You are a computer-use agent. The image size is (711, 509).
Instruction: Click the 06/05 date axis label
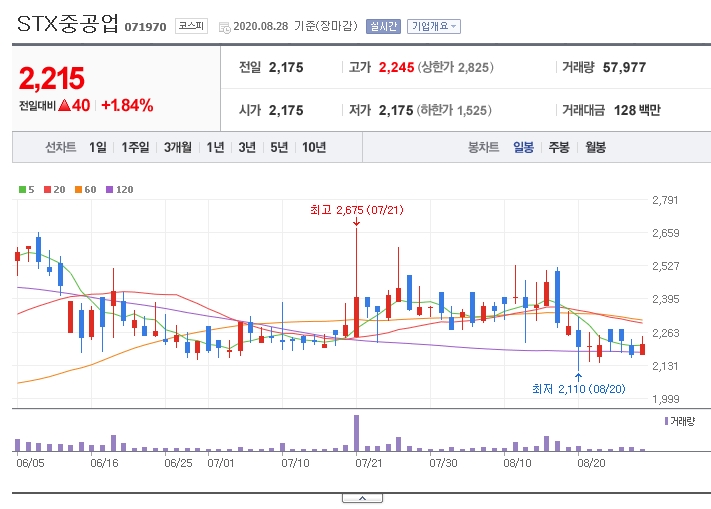[30, 463]
